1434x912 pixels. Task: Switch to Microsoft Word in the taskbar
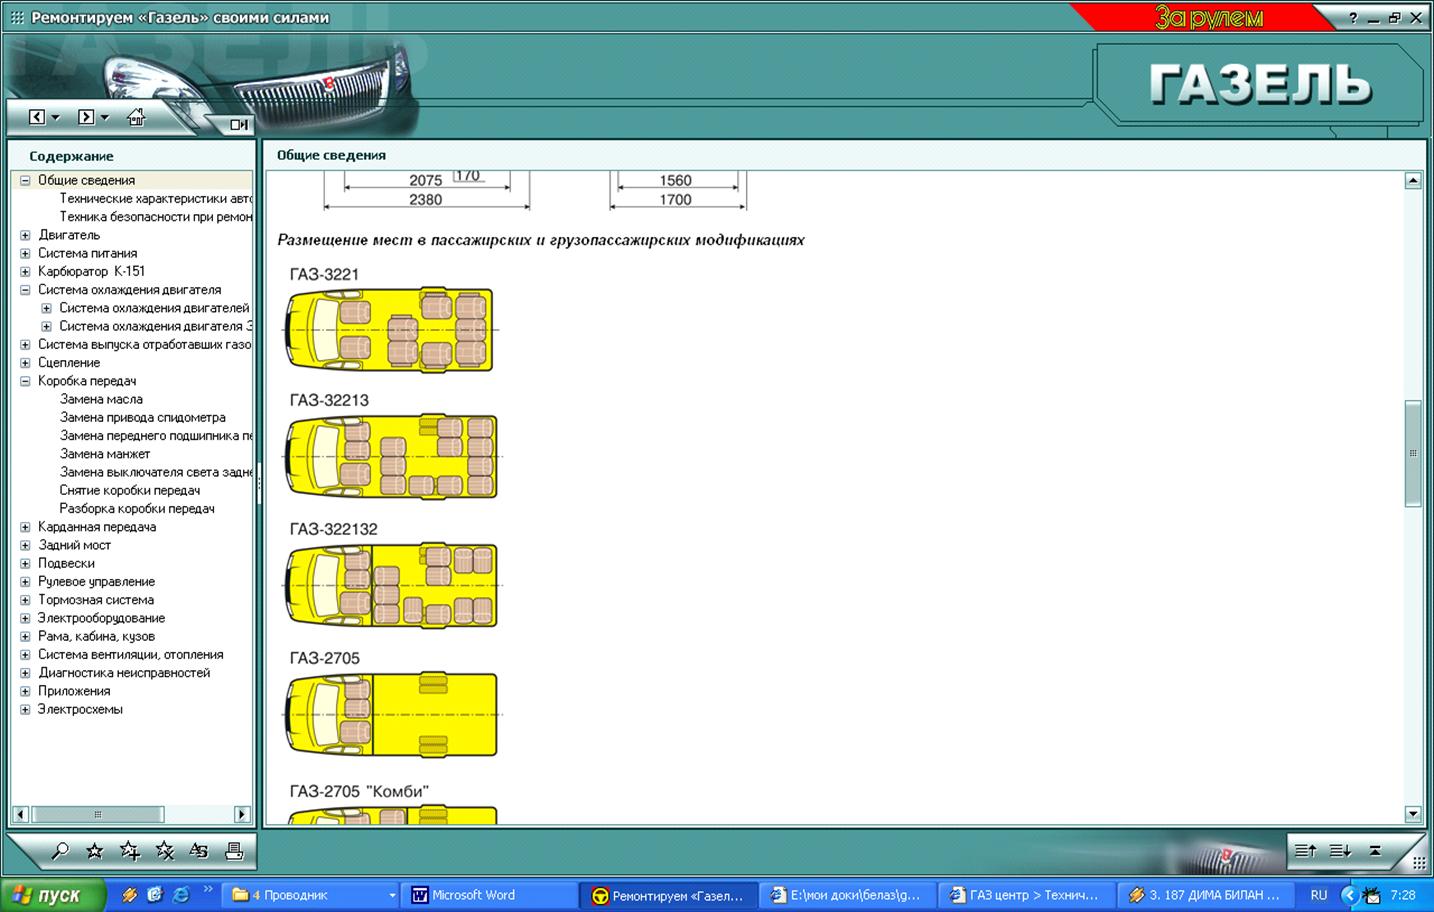coord(471,895)
